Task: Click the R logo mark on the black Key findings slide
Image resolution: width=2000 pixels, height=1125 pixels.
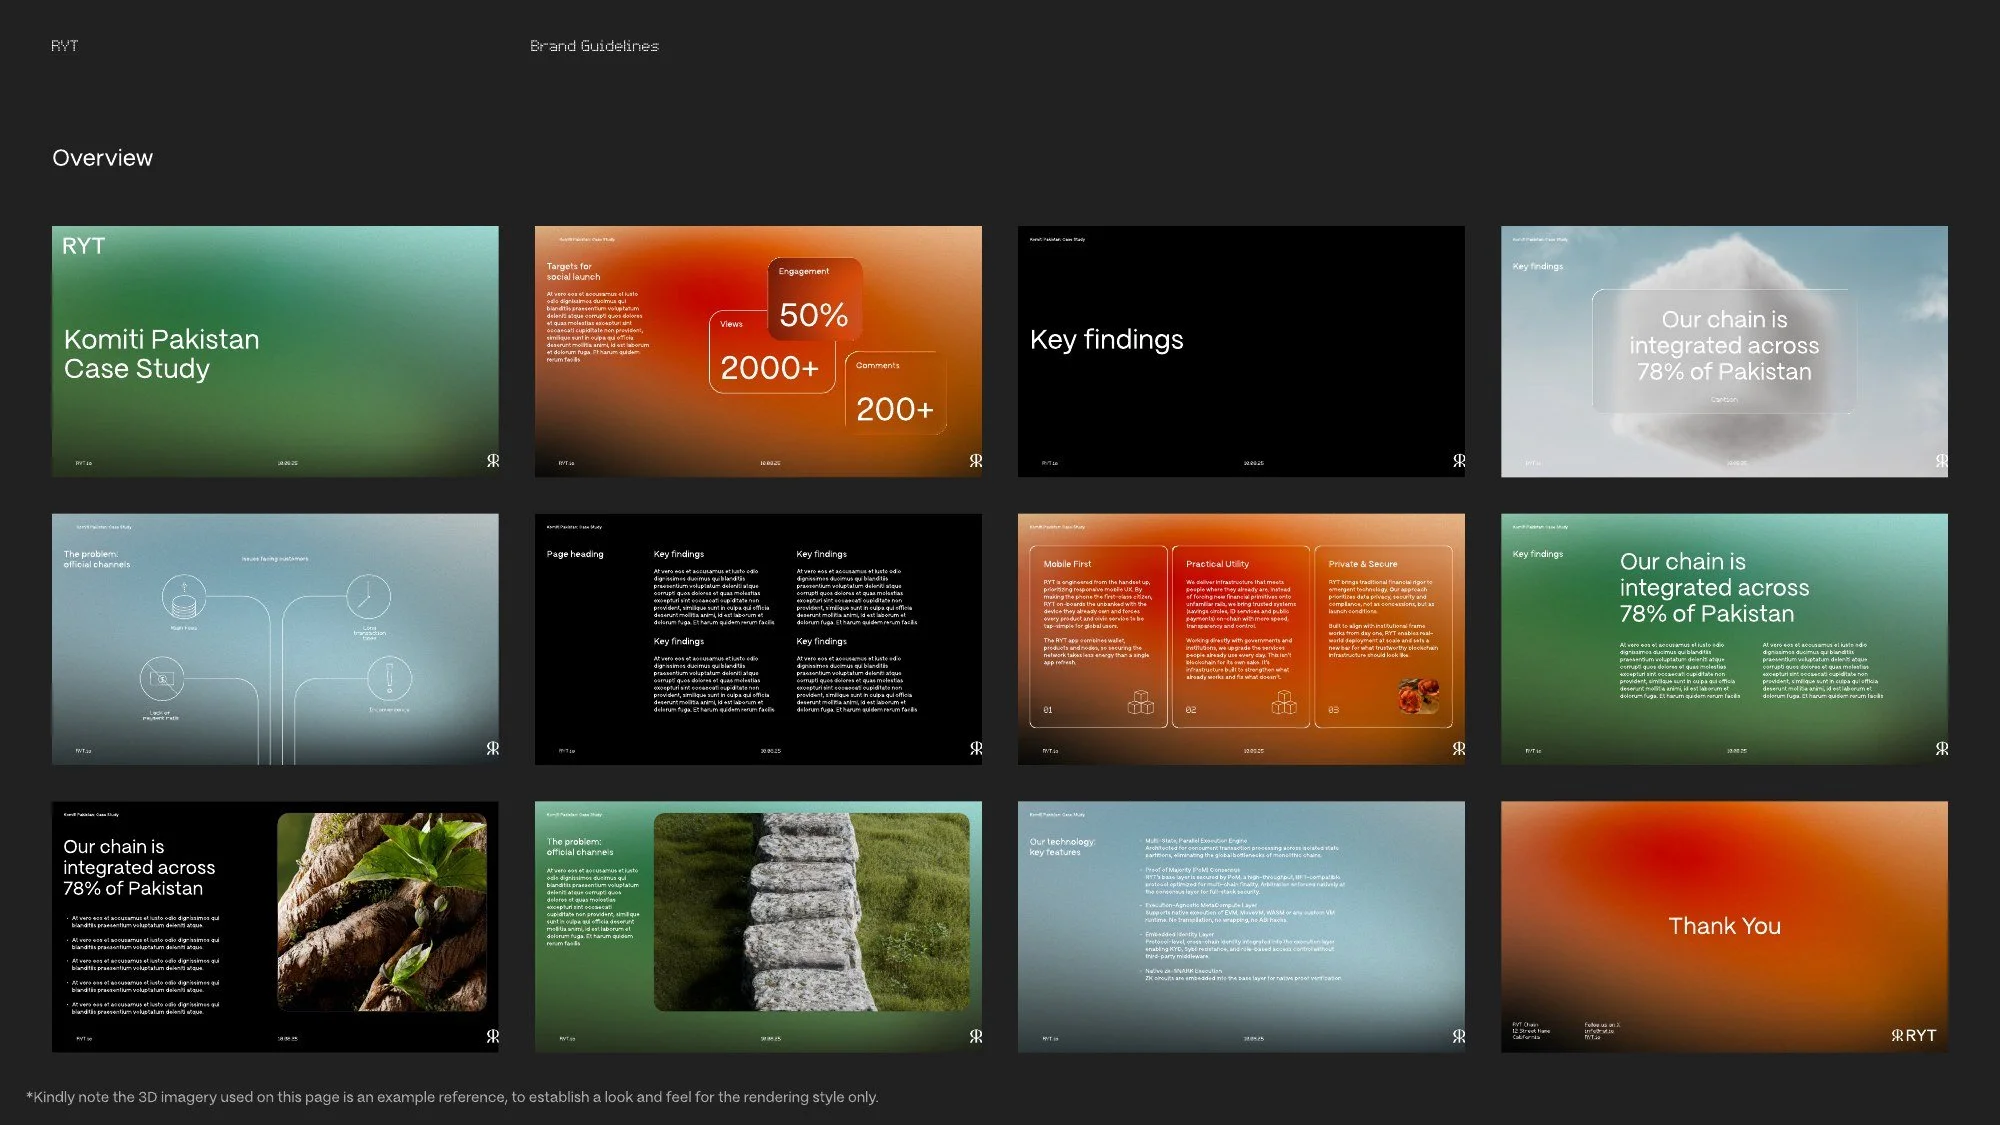Action: click(x=1459, y=461)
